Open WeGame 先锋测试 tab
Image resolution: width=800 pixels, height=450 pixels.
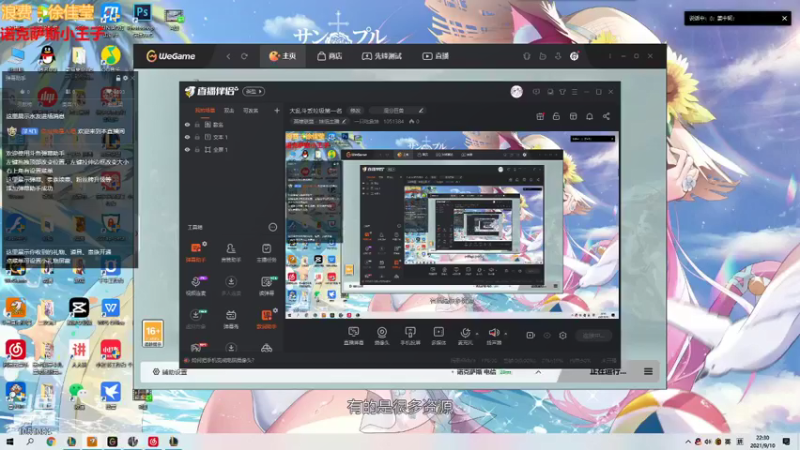coord(382,56)
